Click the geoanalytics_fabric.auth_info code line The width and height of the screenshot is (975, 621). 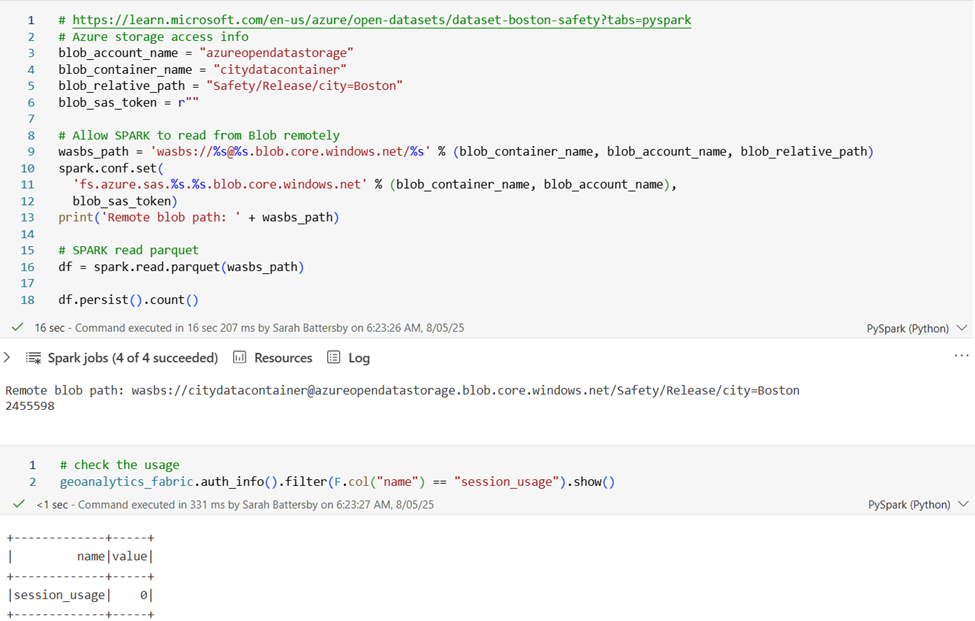point(336,481)
